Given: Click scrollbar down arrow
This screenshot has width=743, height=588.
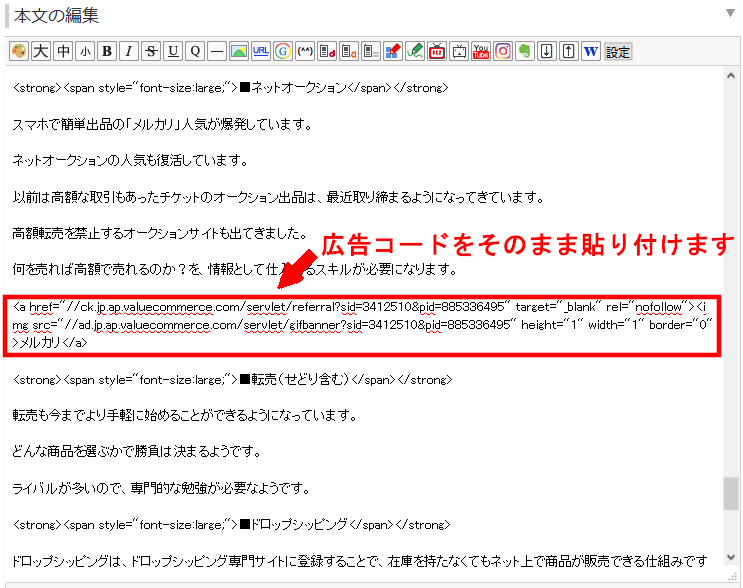Looking at the screenshot, I should pos(731,557).
